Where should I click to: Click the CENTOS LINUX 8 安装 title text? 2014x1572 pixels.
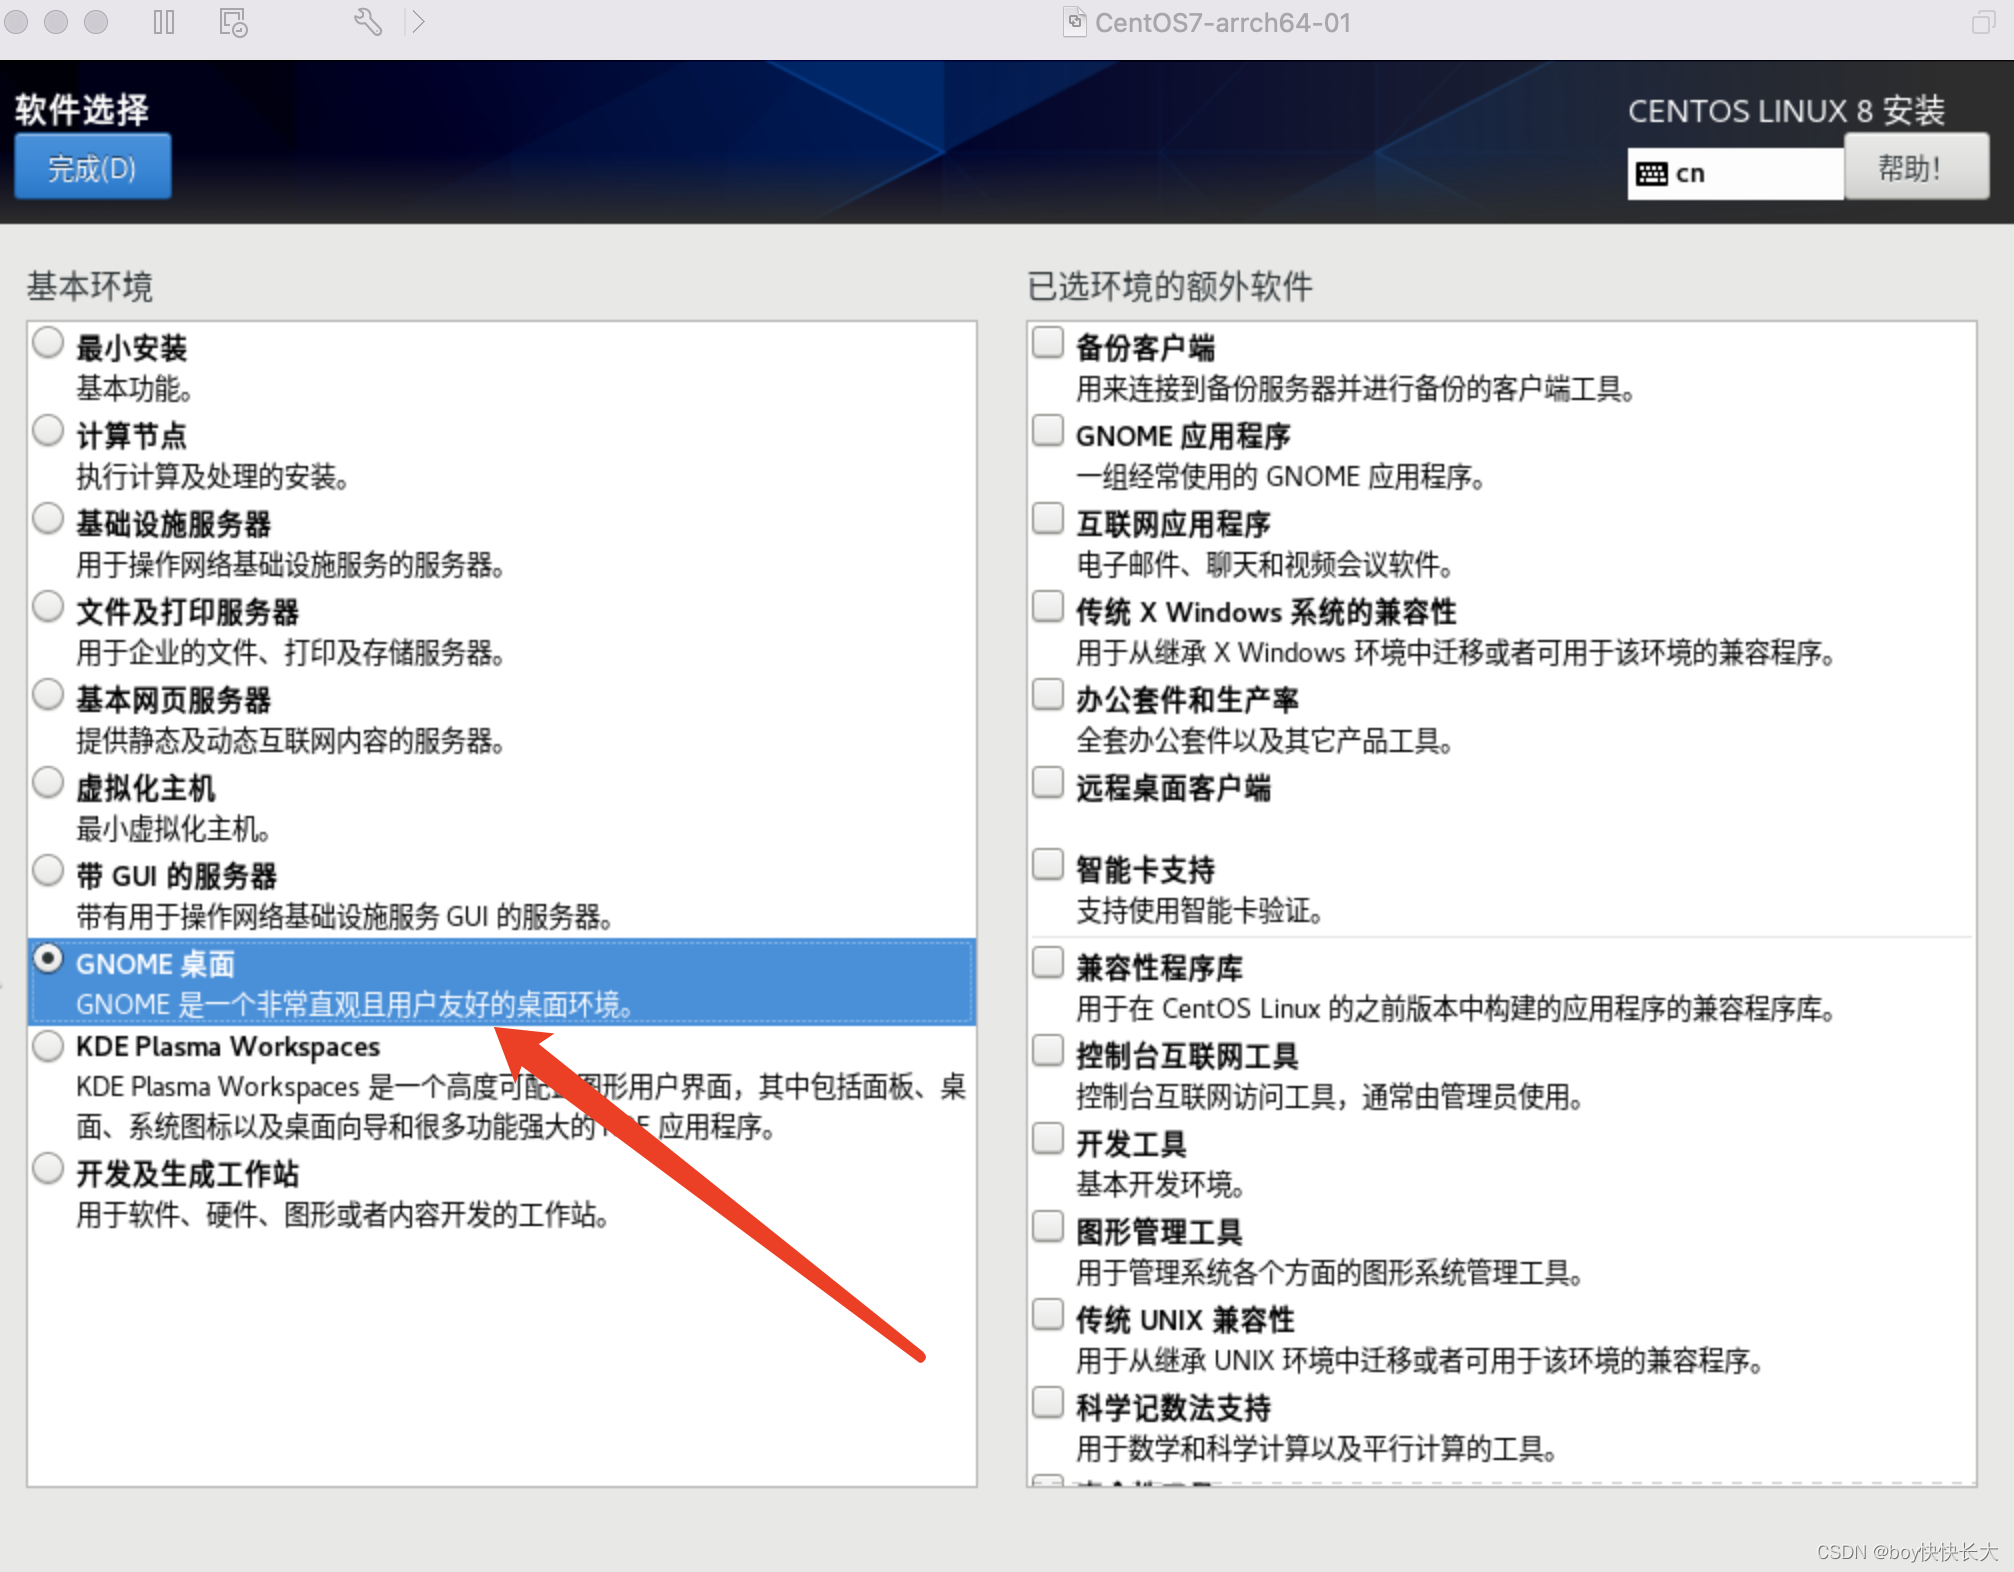1787,111
